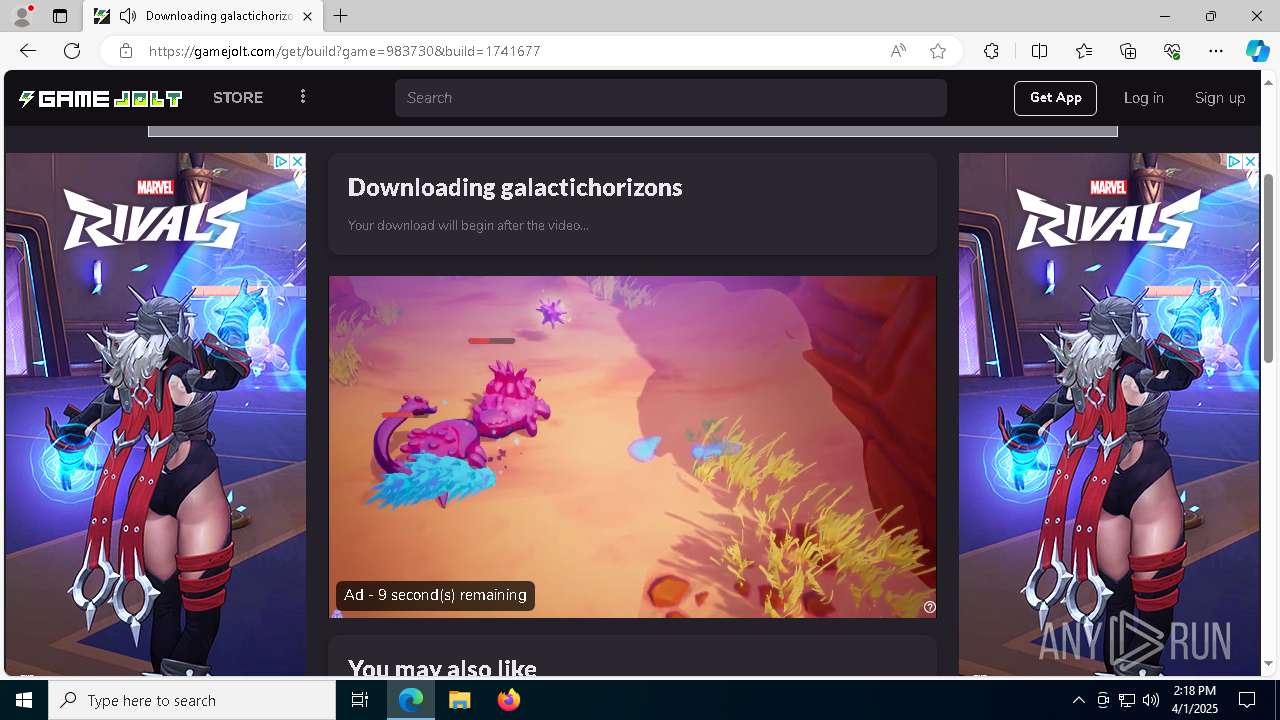The height and width of the screenshot is (720, 1280).
Task: Open Browser essentials icon
Action: pos(1172,51)
